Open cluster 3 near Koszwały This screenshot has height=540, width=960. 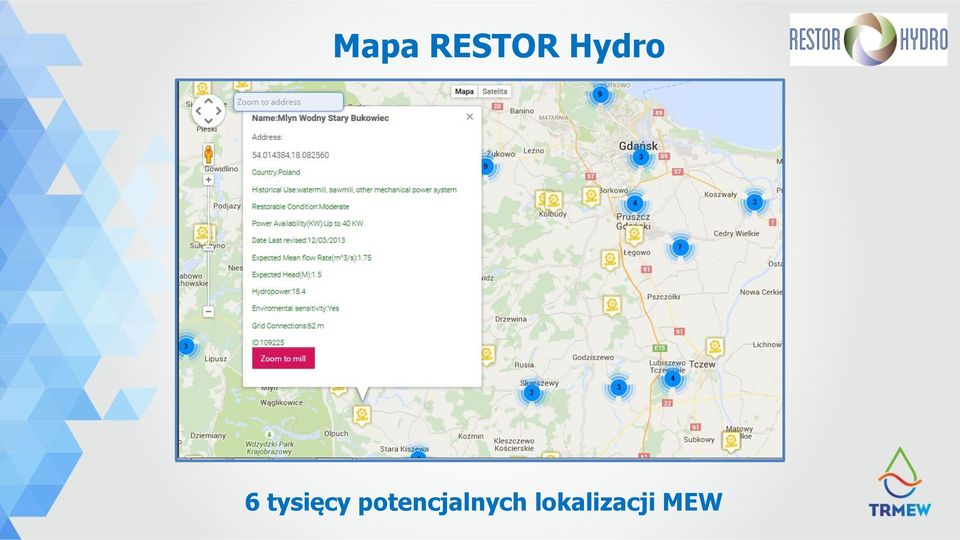click(x=754, y=201)
